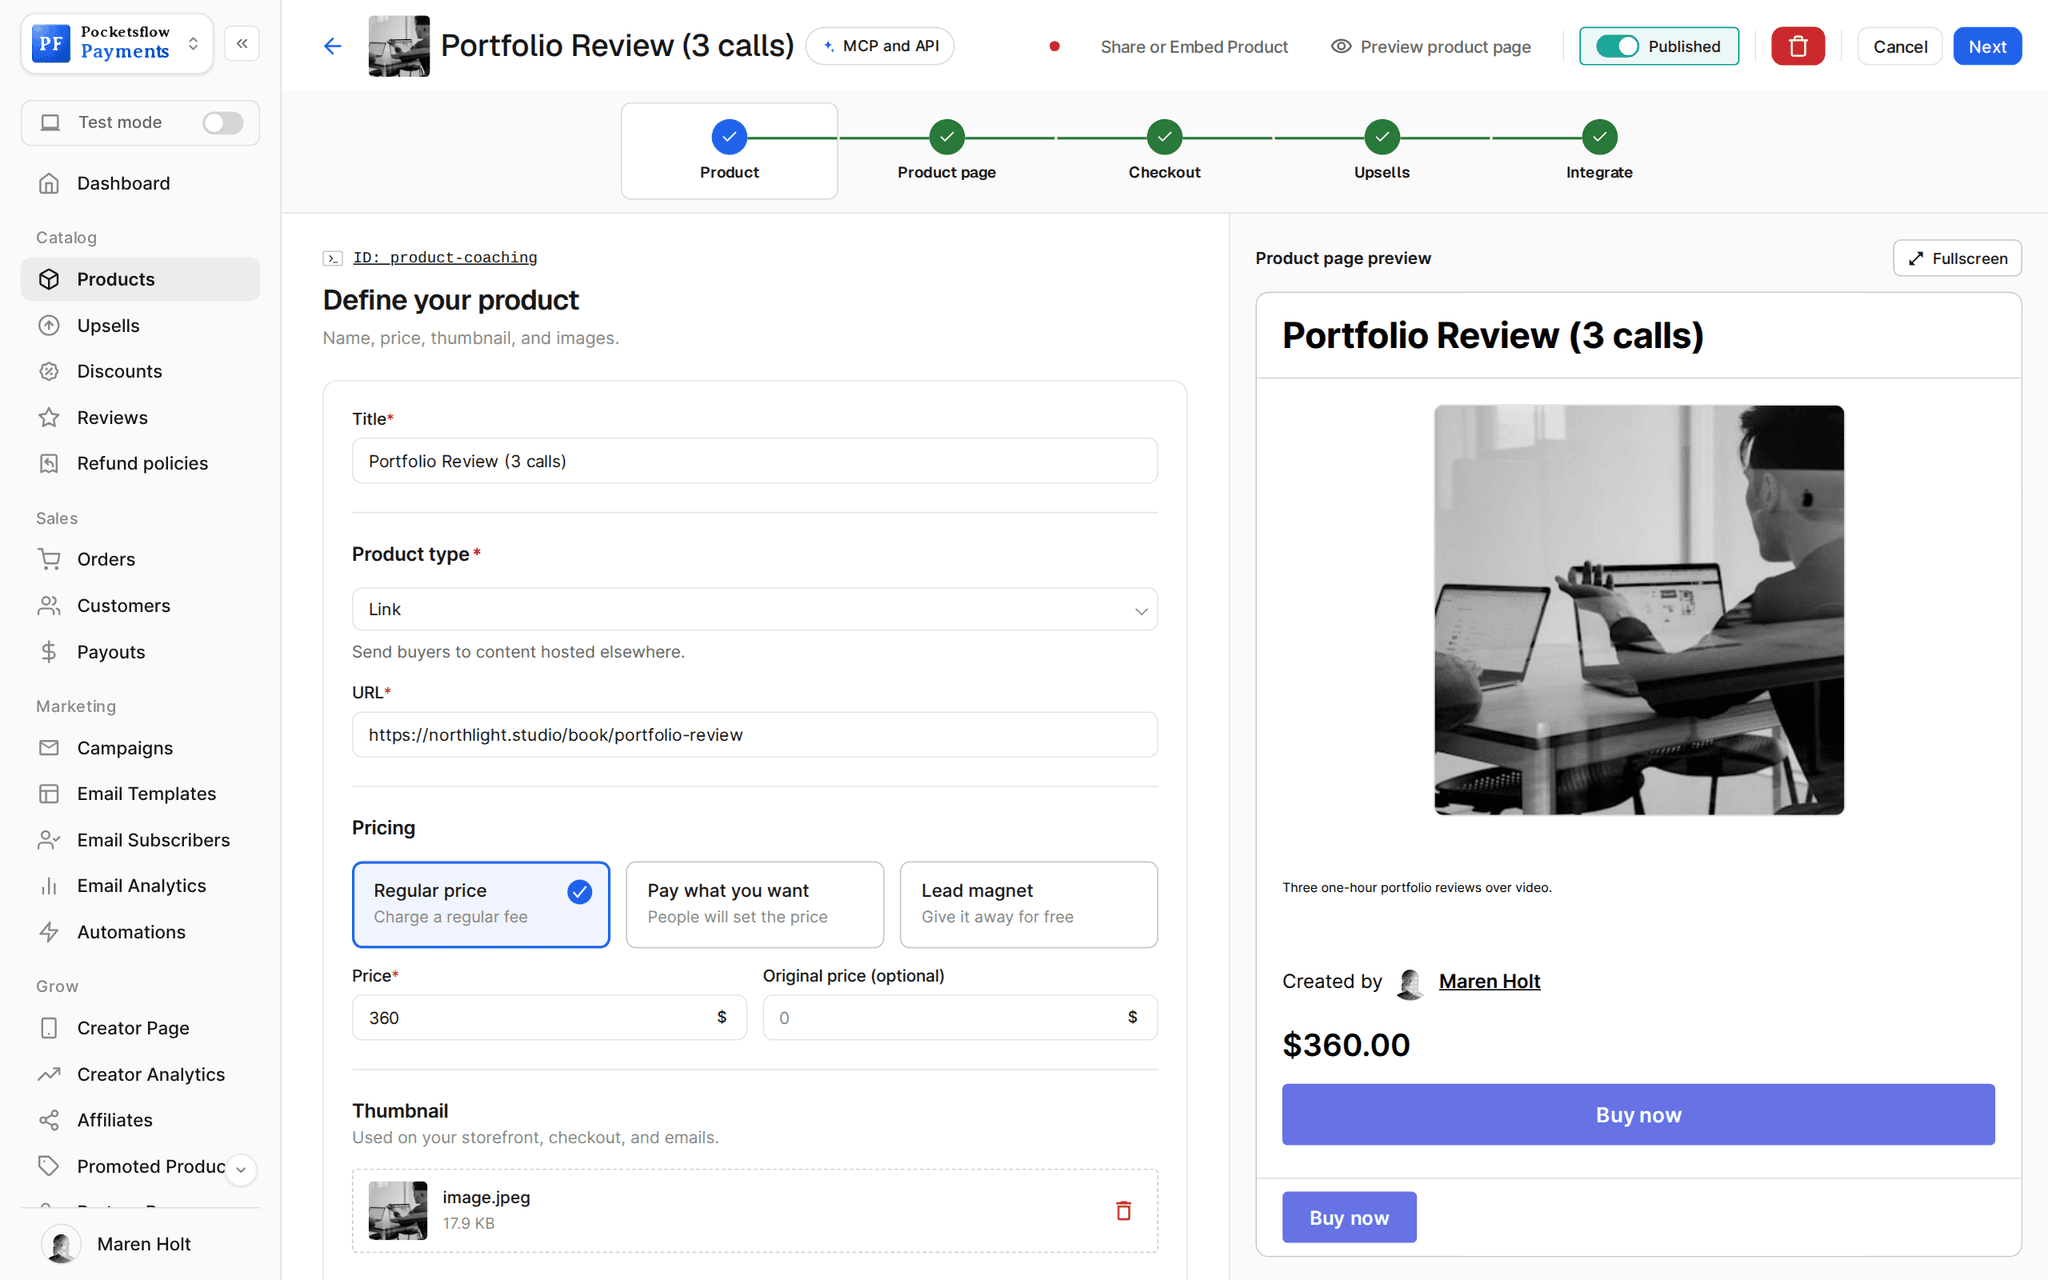Click the Maren Holt creator link
Image resolution: width=2048 pixels, height=1280 pixels.
click(1489, 981)
